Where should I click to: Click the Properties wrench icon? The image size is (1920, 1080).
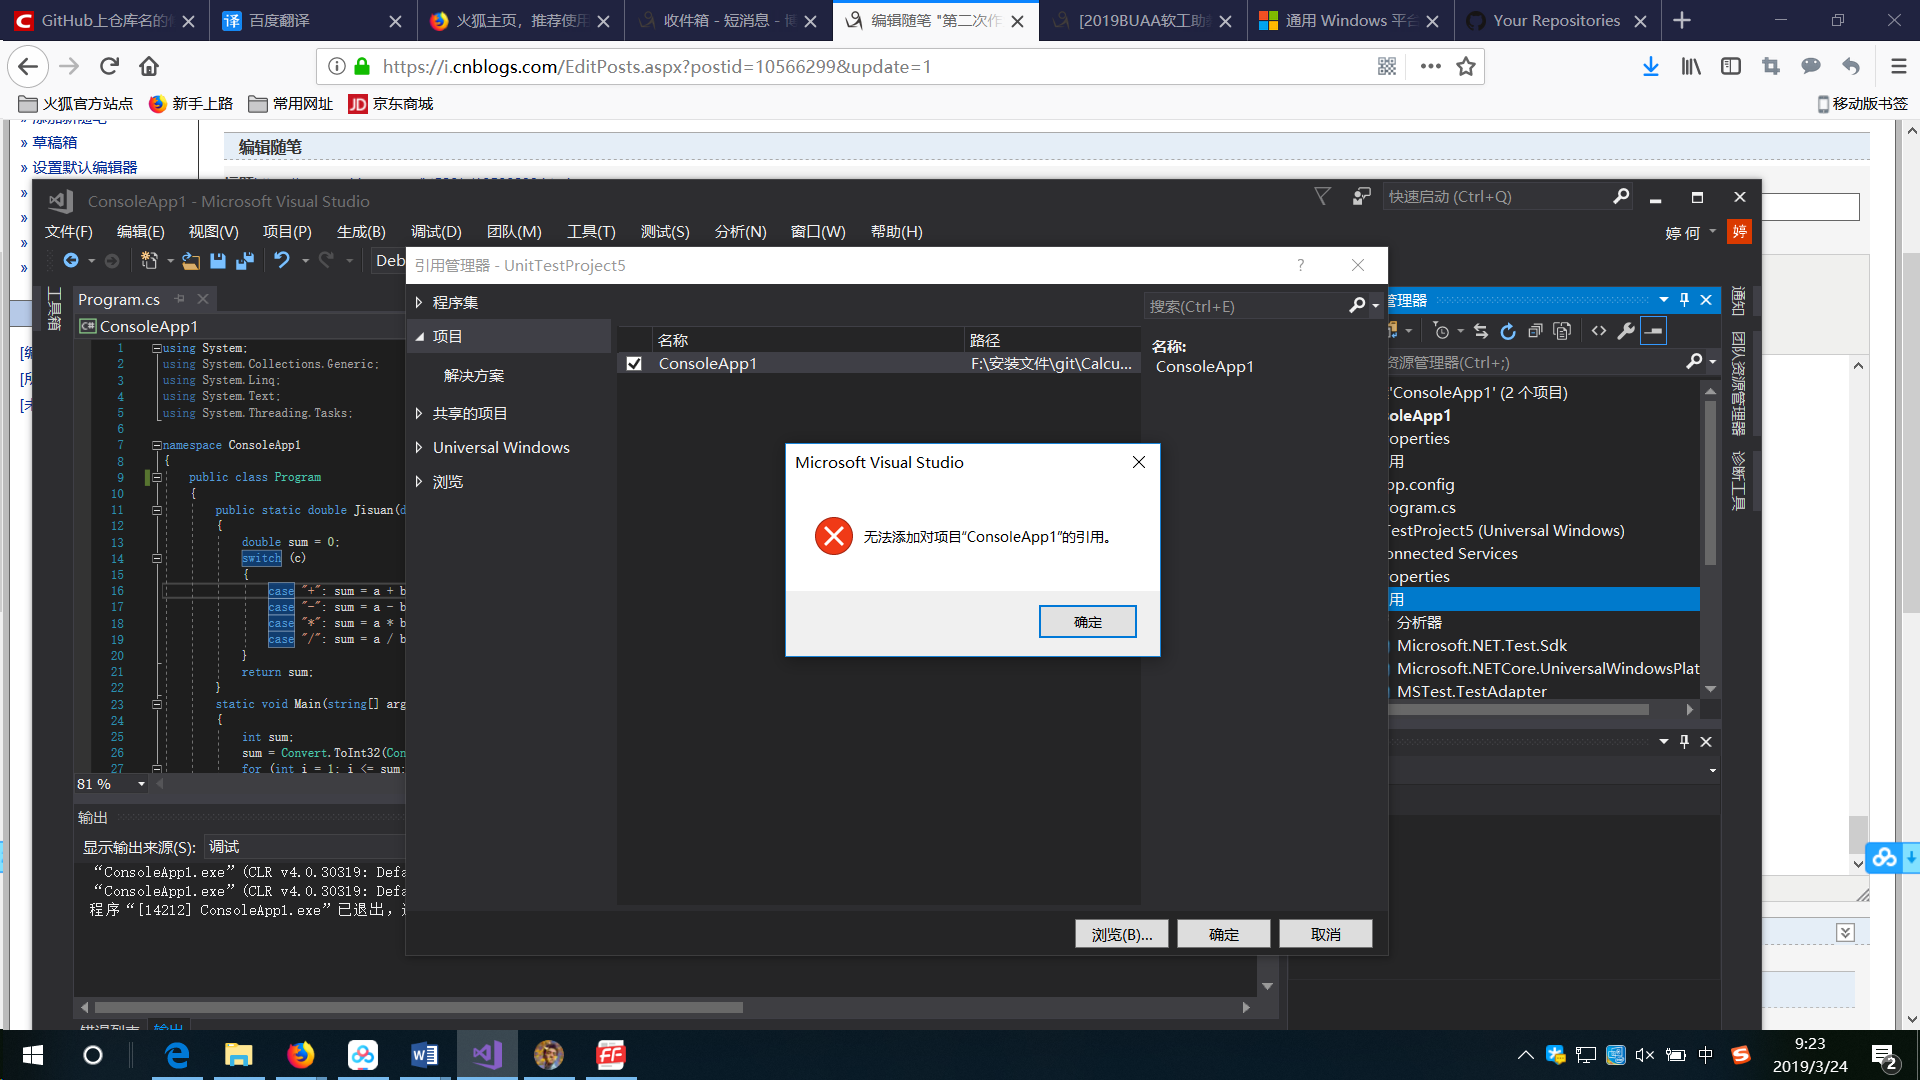click(1627, 331)
